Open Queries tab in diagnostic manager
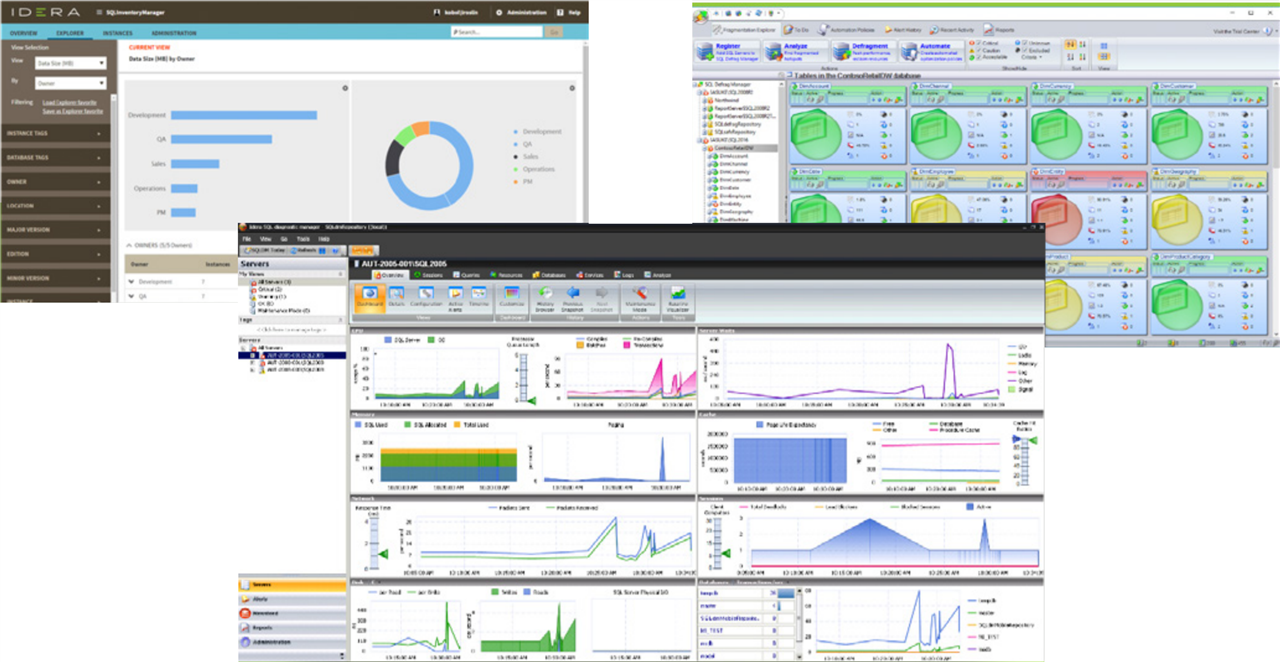Image resolution: width=1280 pixels, height=662 pixels. pos(469,274)
